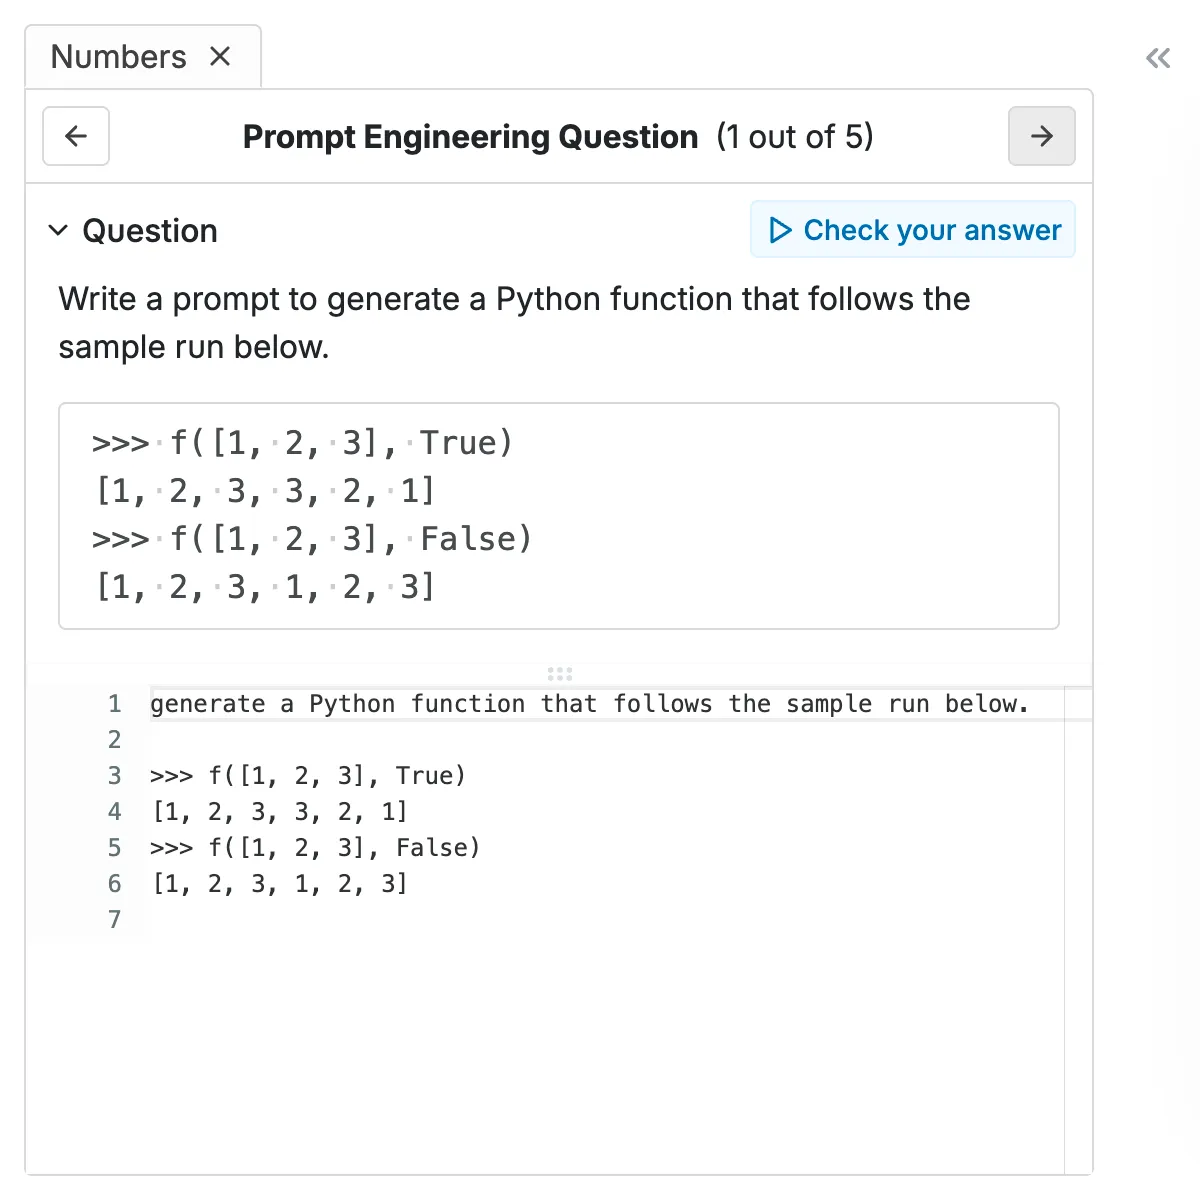Viewport: 1200px width, 1200px height.
Task: Click the back arrow navigation icon
Action: point(76,136)
